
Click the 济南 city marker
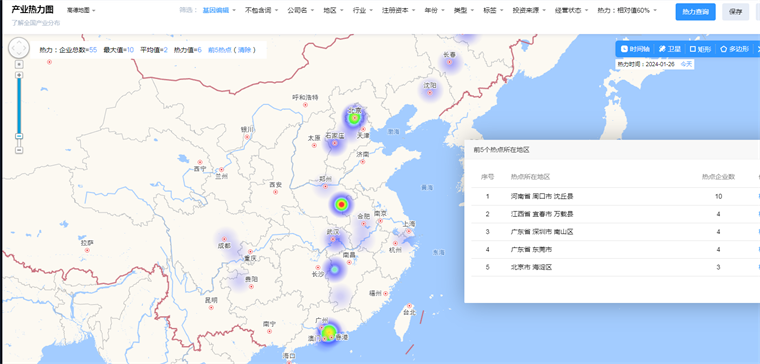point(363,161)
